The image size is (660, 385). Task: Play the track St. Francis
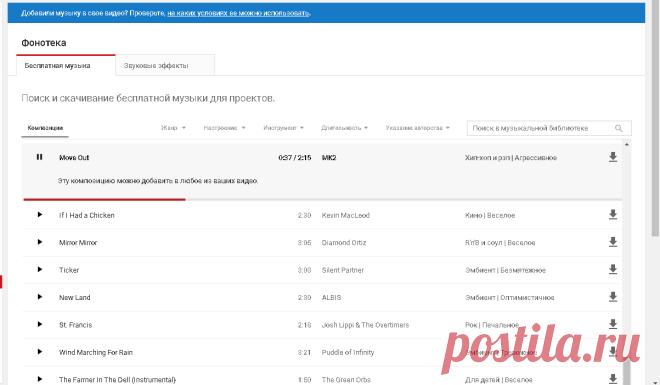pos(40,324)
